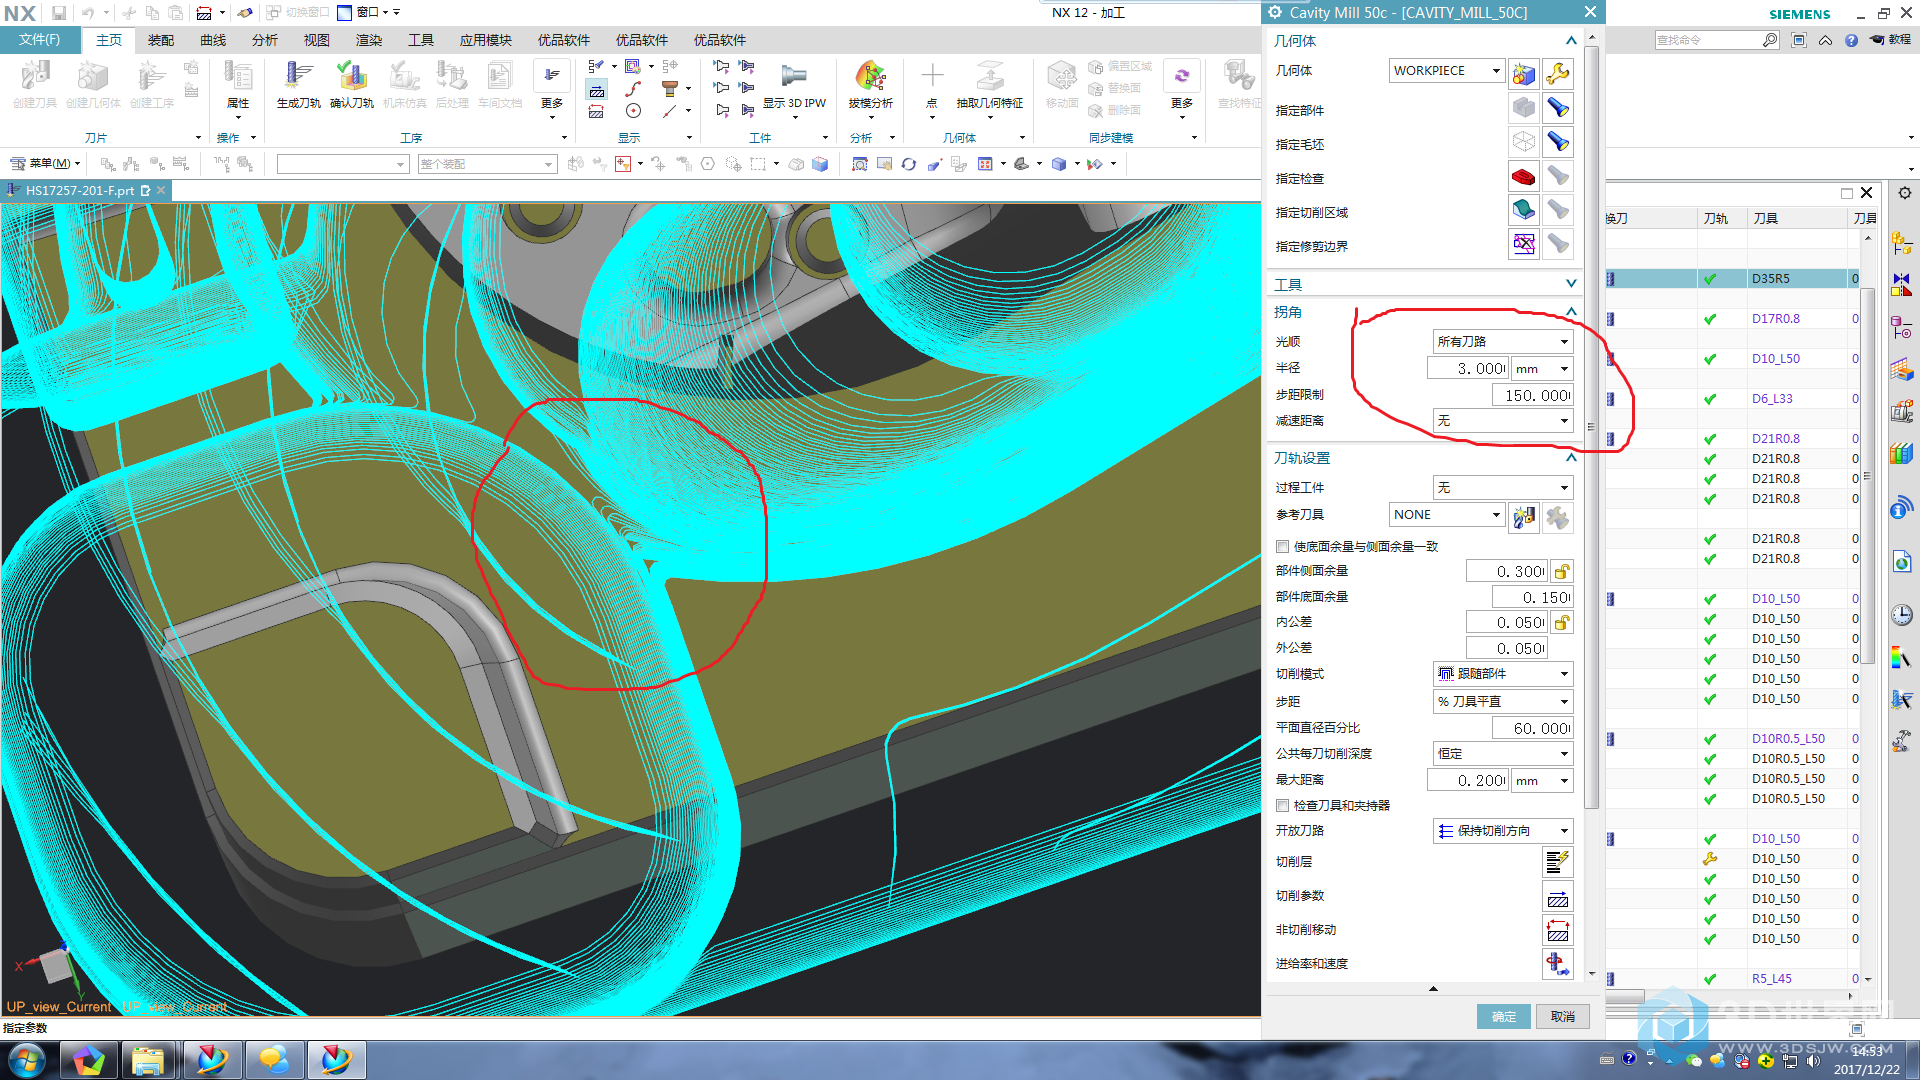This screenshot has height=1080, width=1920.
Task: Open the 步距 % 刀具平直 dropdown
Action: click(x=1503, y=701)
